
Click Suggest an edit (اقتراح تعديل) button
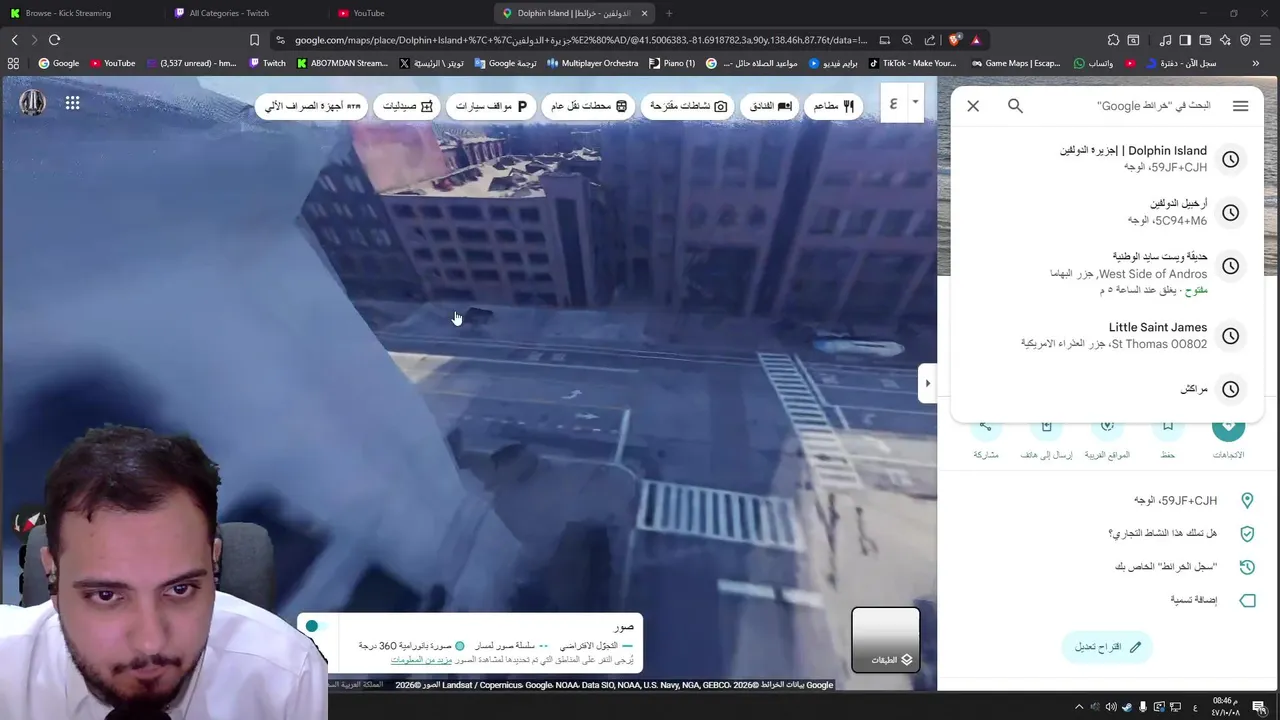coord(1107,647)
